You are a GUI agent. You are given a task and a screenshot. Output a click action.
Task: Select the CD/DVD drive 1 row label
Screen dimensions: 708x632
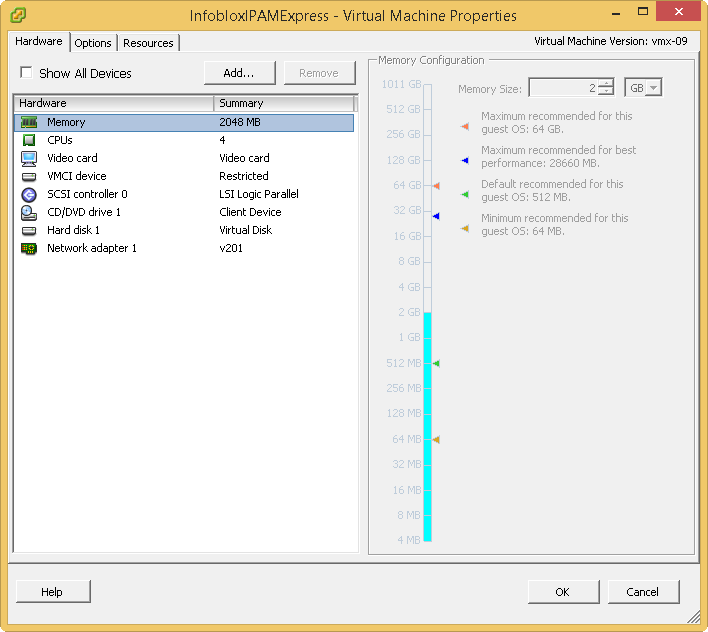pos(84,213)
